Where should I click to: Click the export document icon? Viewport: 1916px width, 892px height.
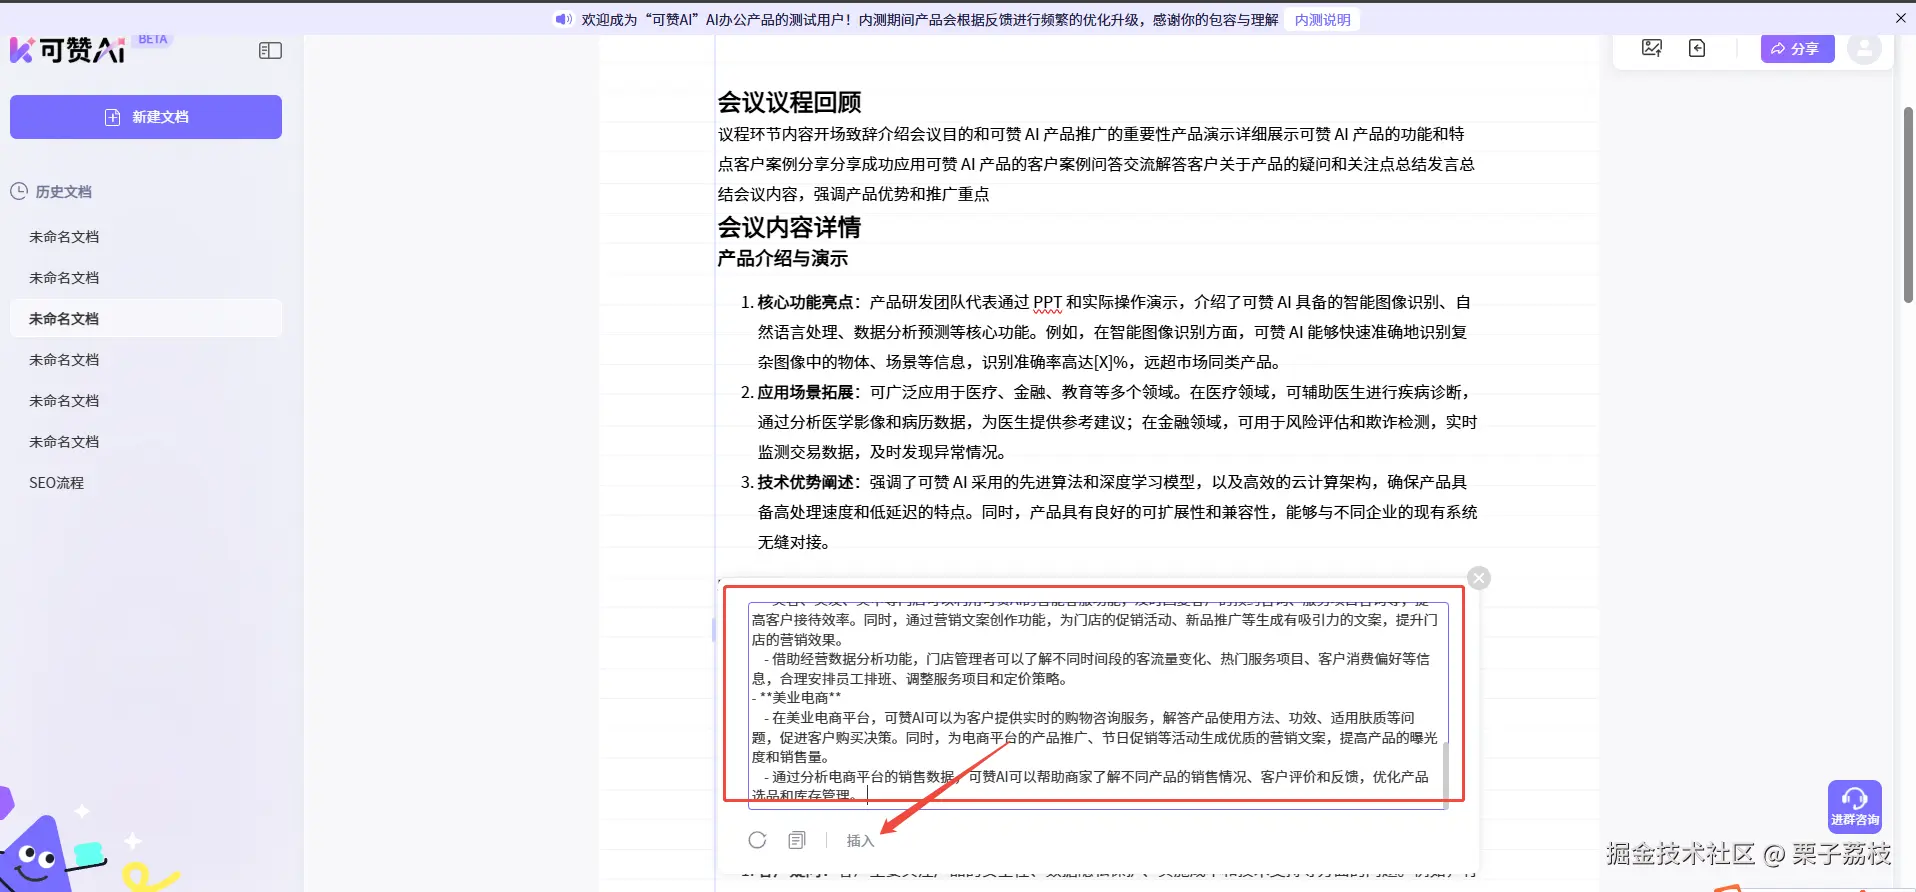click(x=1697, y=48)
